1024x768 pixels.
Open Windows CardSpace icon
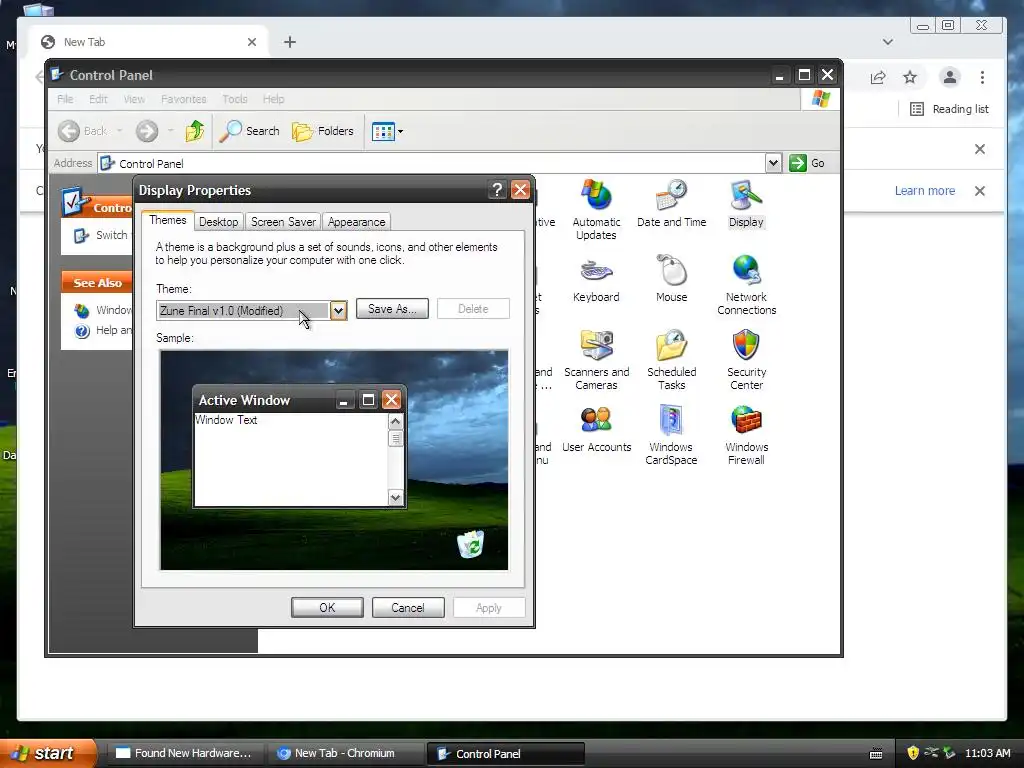(671, 435)
